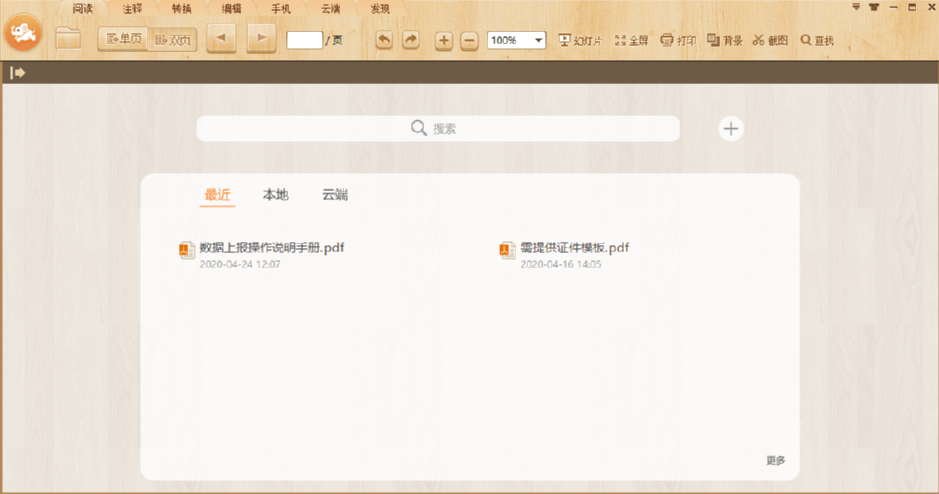Click the elephant app logo icon
The height and width of the screenshot is (494, 939).
(x=23, y=32)
